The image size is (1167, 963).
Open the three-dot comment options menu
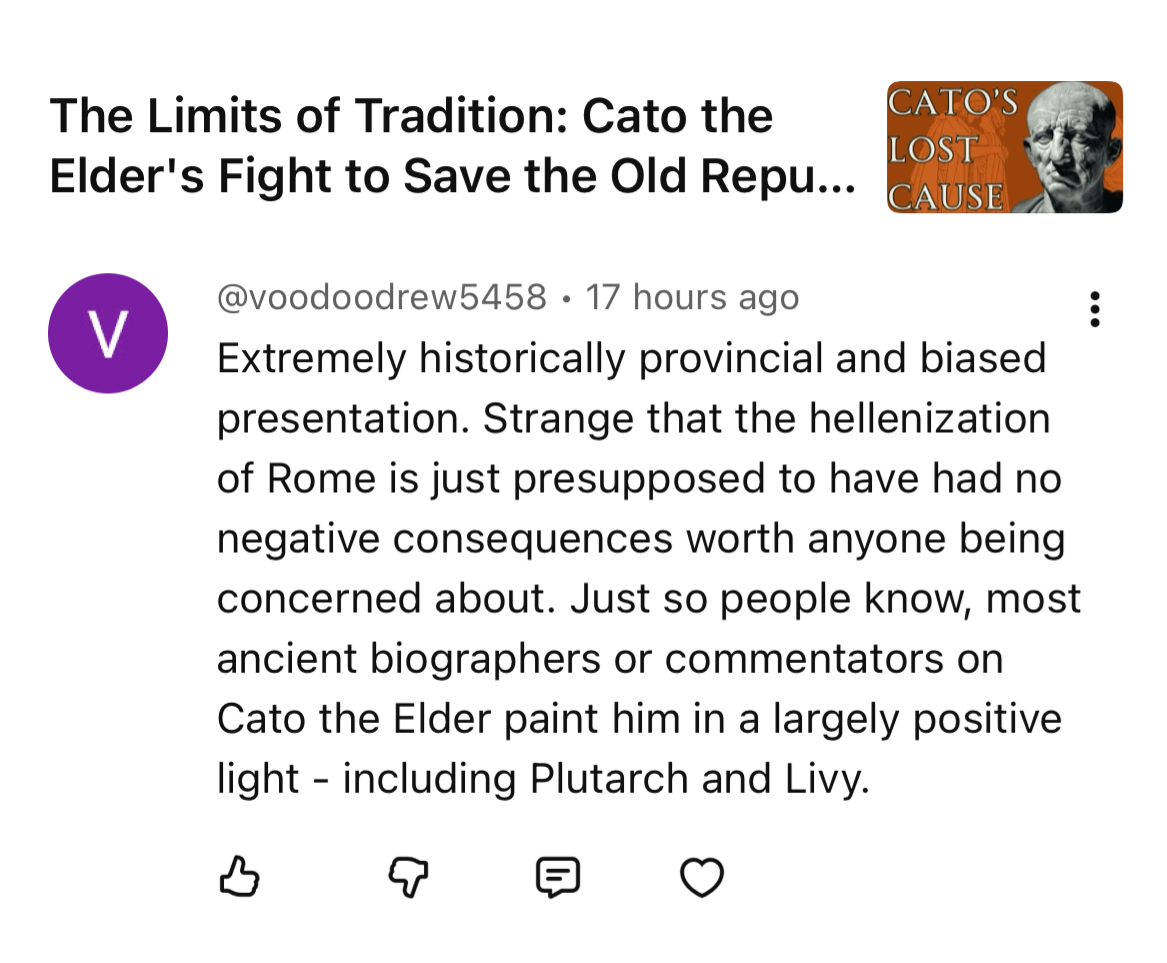pos(1095,310)
